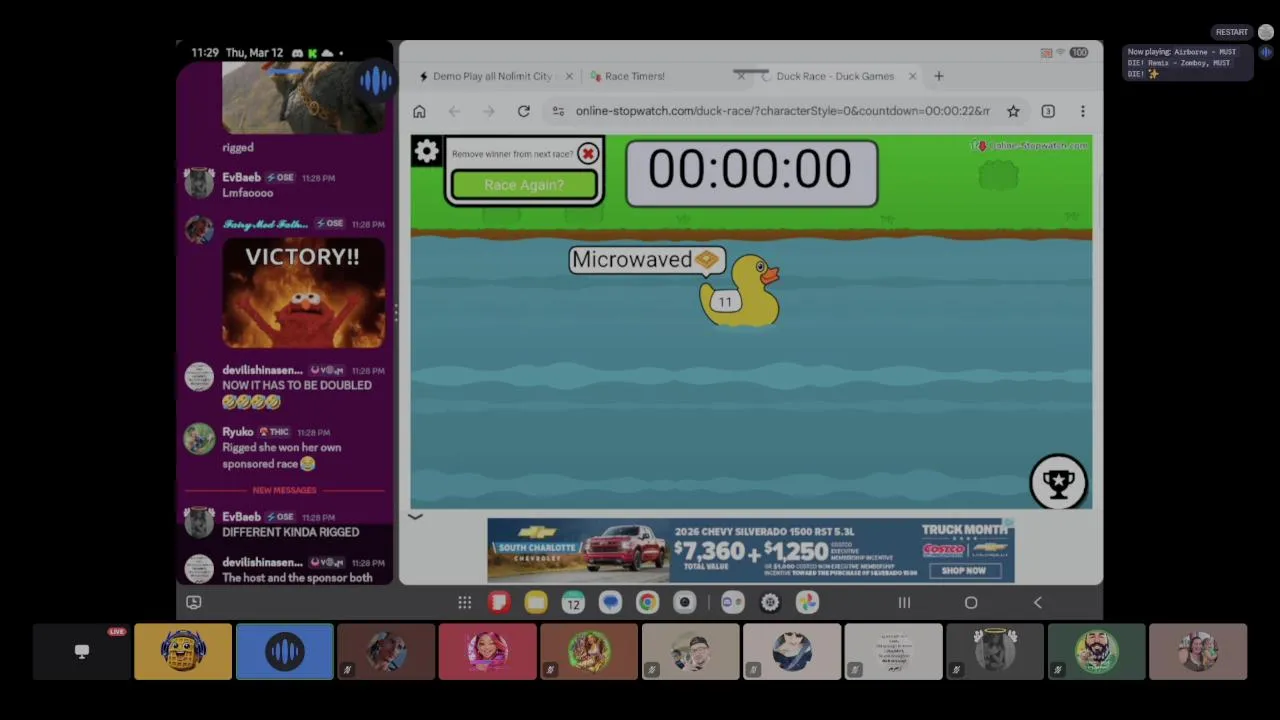The width and height of the screenshot is (1280, 720).
Task: Open the app drawer grid icon
Action: tap(464, 602)
